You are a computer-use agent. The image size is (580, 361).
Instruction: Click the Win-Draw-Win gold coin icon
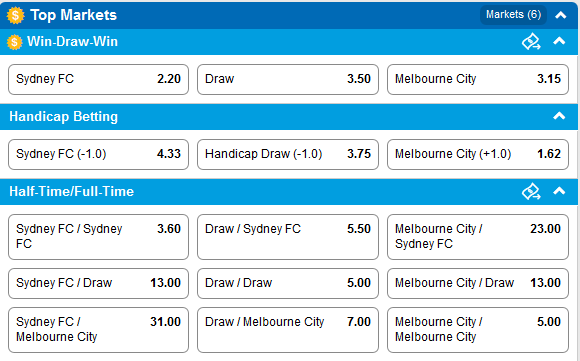pyautogui.click(x=14, y=42)
